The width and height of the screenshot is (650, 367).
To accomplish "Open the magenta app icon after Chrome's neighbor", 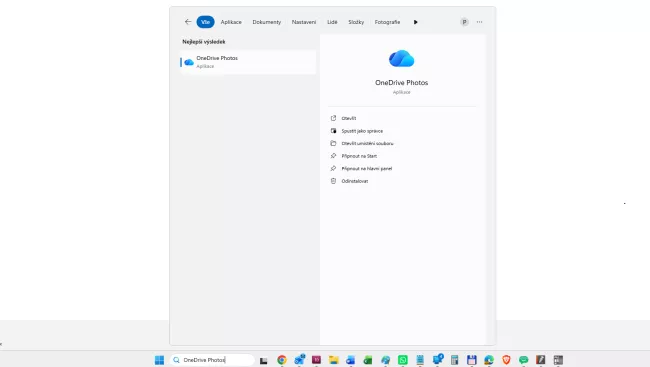I will [316, 360].
